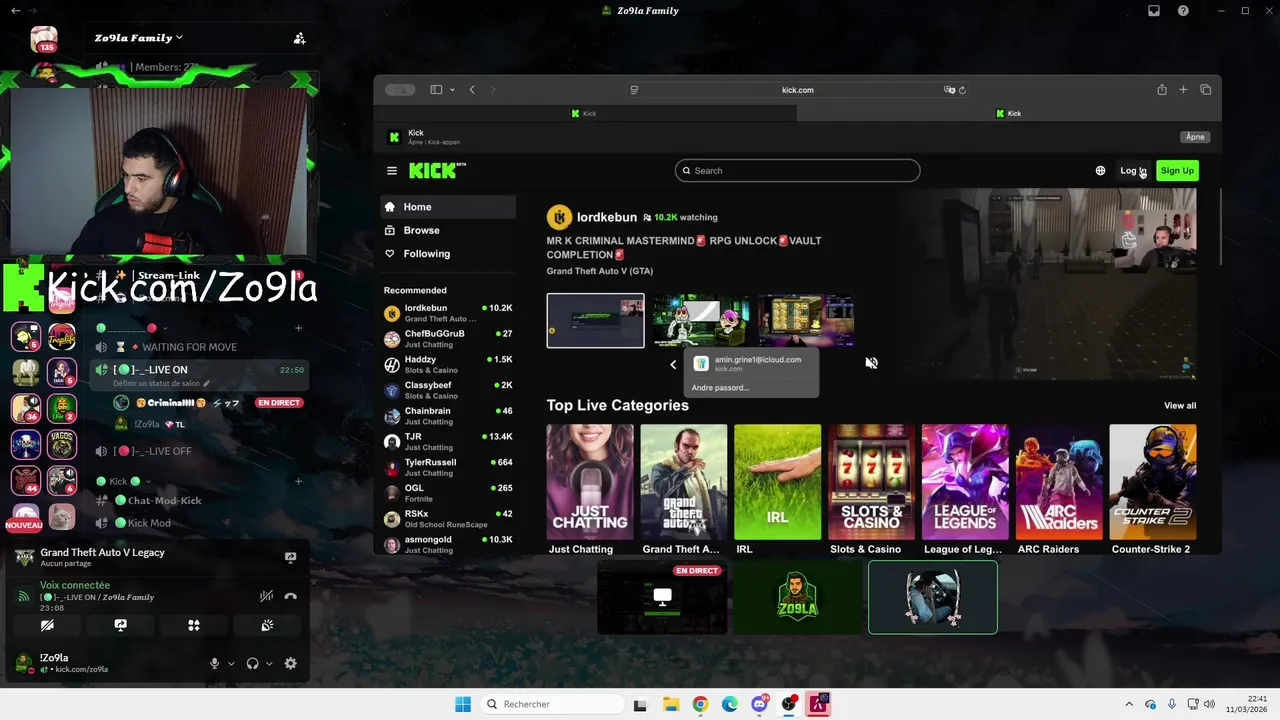Open Chrome from the taskbar
The image size is (1280, 720).
pos(700,704)
